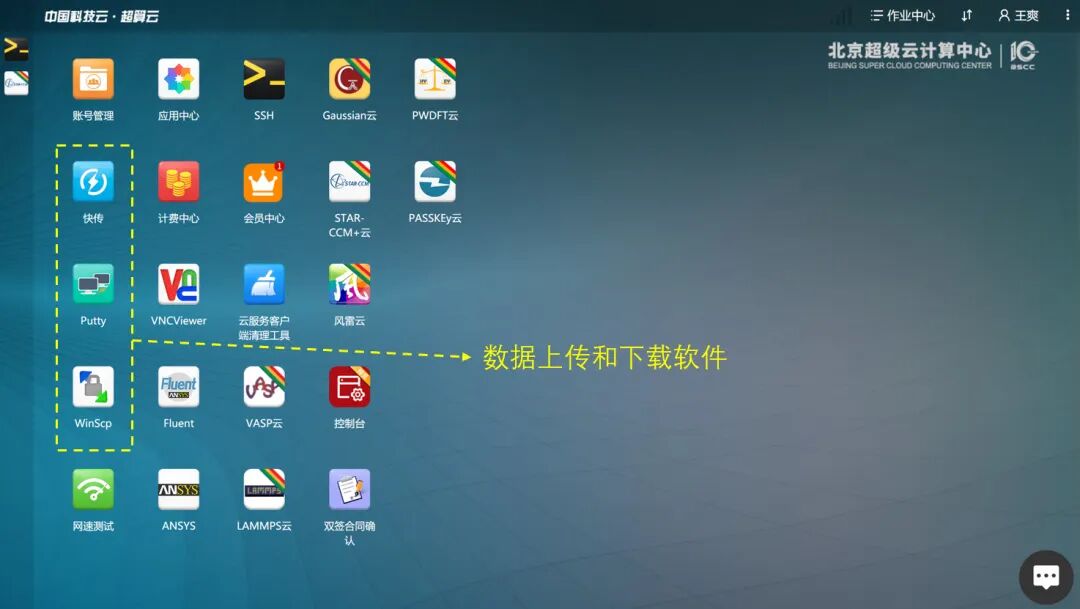This screenshot has width=1080, height=609.
Task: Click the transfer arrows icon in the top bar
Action: point(967,15)
